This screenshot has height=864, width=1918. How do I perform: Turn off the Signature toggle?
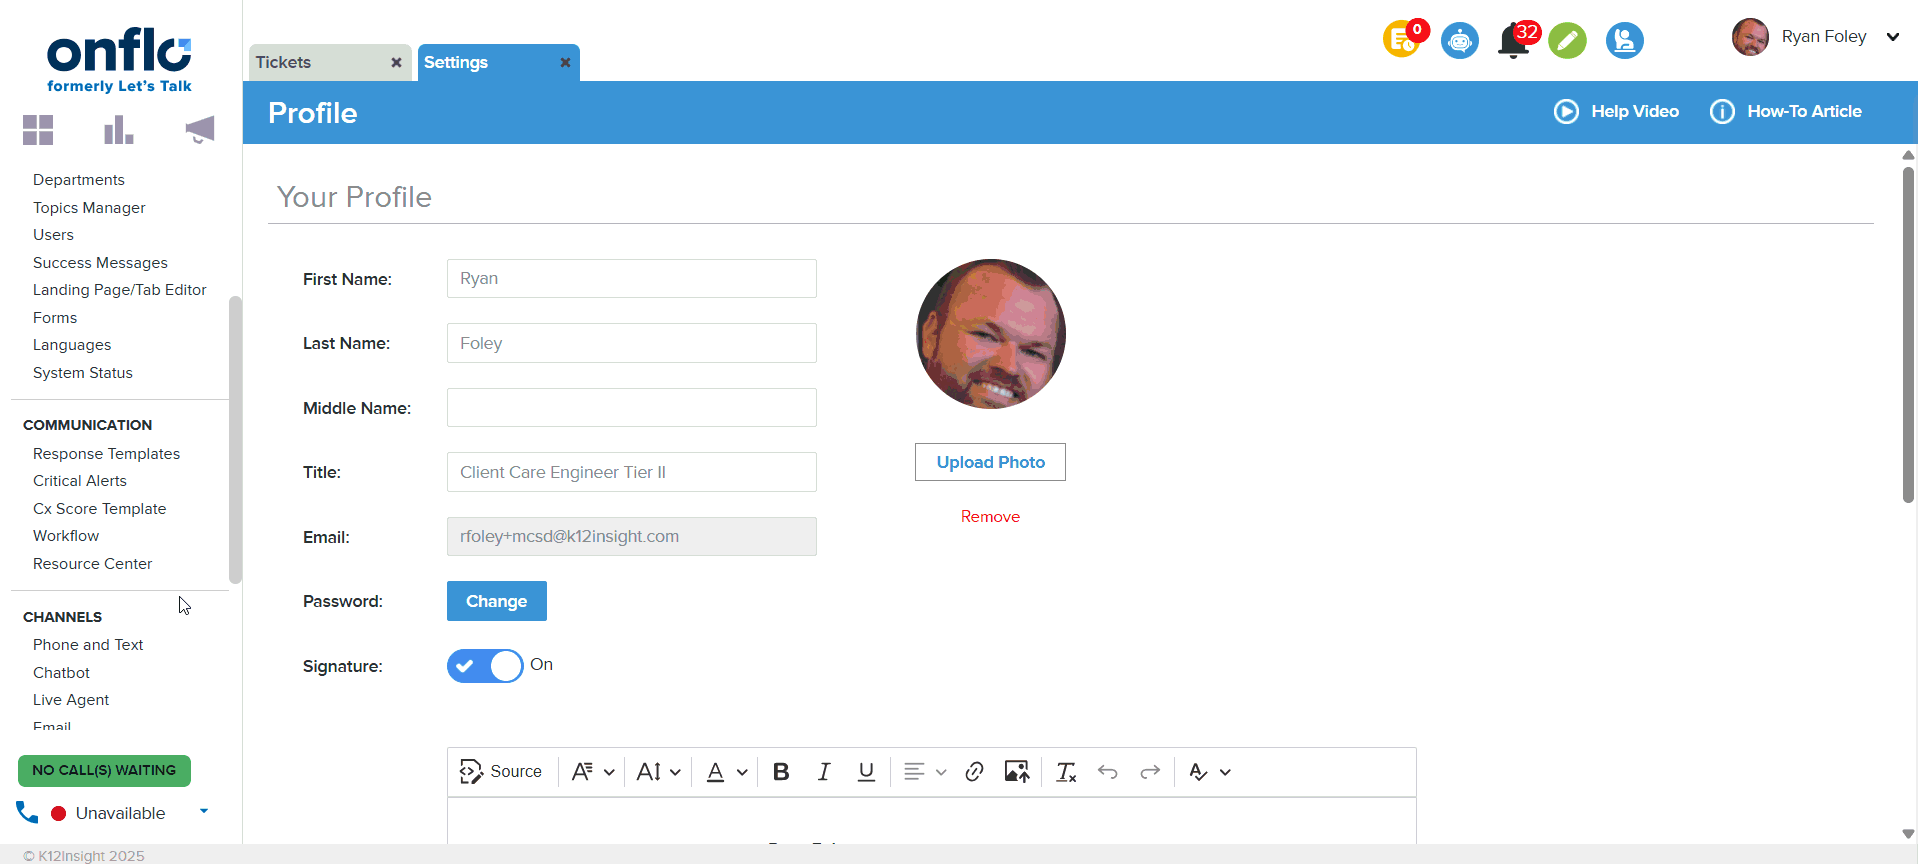485,666
